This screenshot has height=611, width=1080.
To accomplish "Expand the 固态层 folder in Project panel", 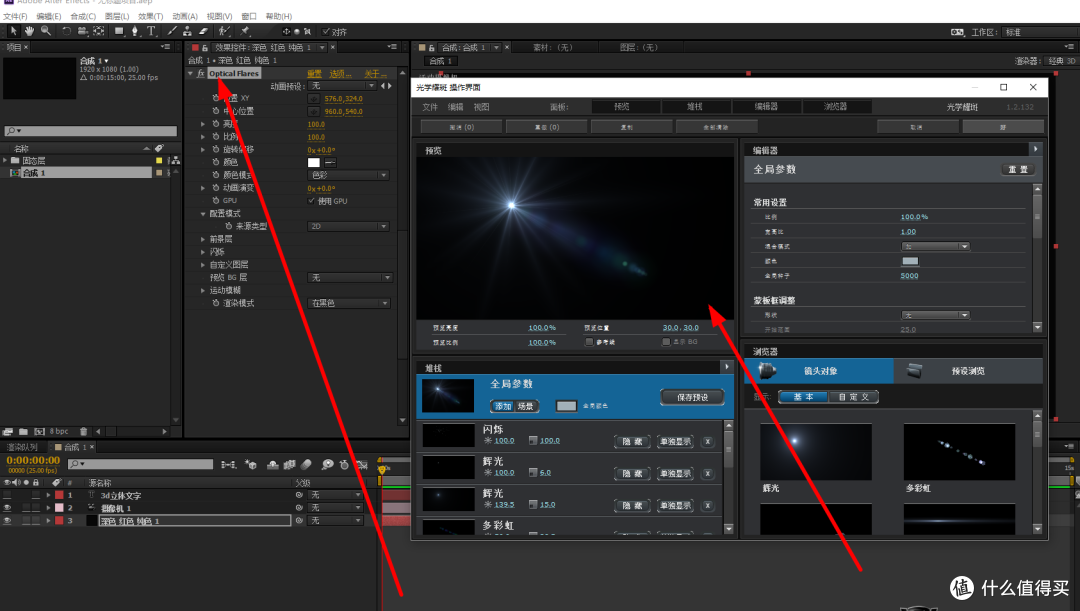I will point(6,160).
